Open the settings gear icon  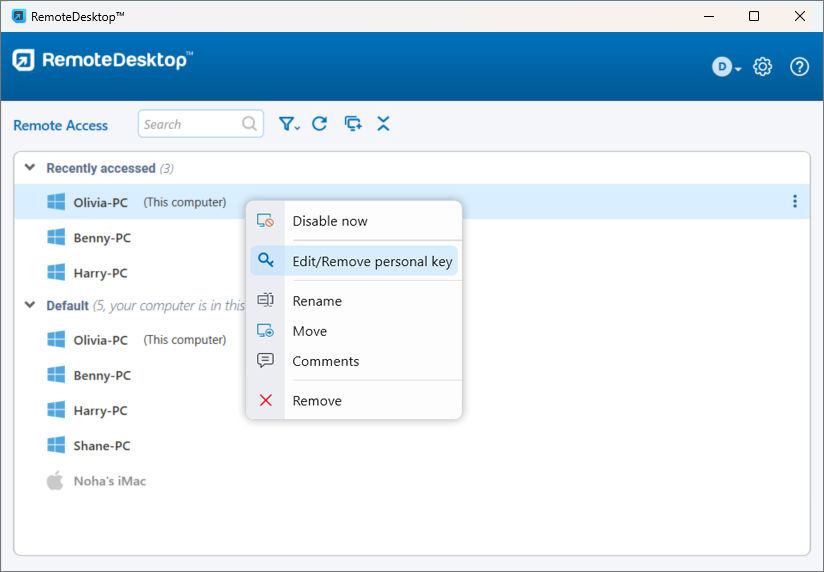pyautogui.click(x=762, y=67)
